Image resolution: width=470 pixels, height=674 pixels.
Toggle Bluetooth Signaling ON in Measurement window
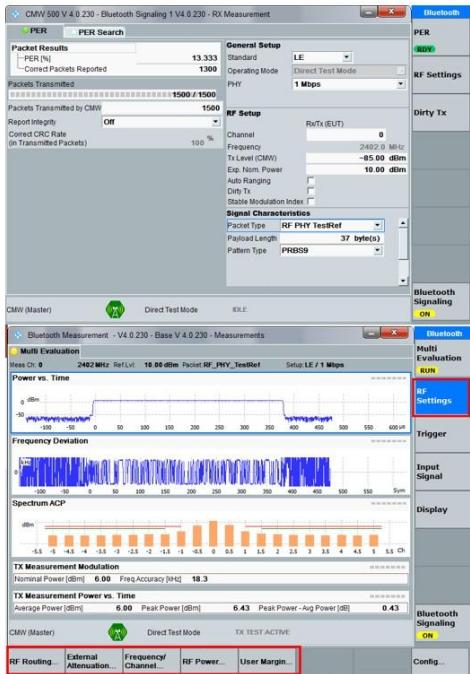442,624
